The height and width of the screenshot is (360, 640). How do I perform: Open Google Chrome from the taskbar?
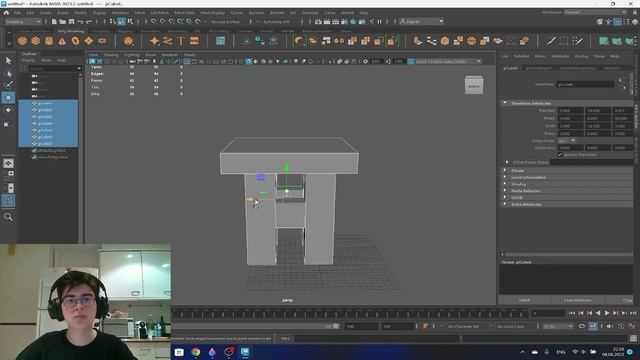196,352
